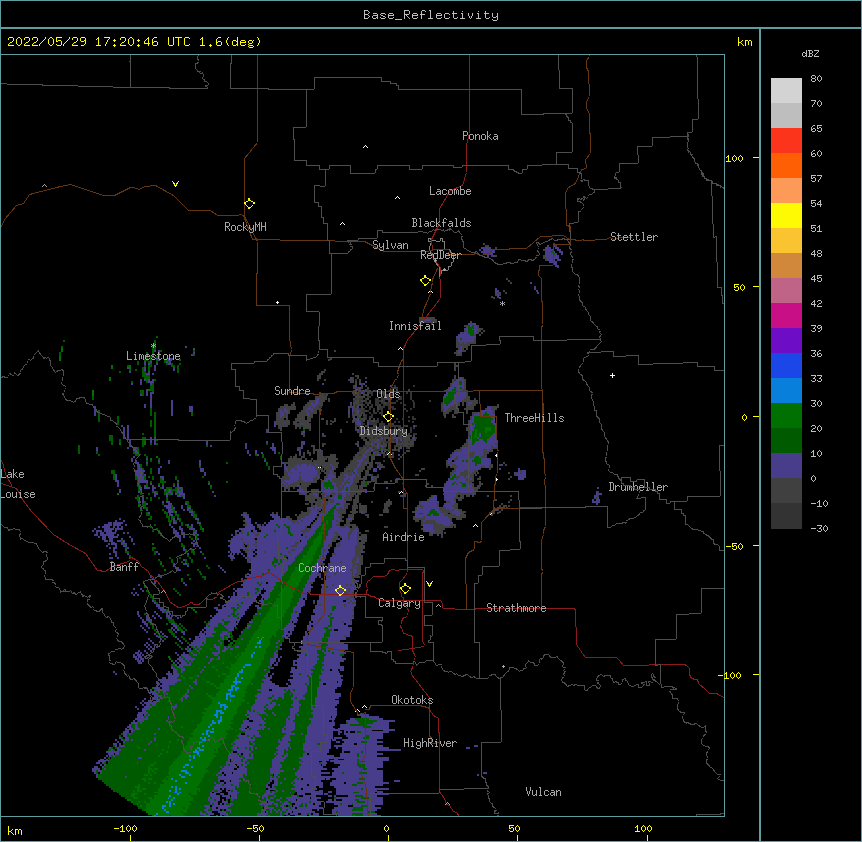Select the Lacombe map label
Image resolution: width=862 pixels, height=842 pixels.
(450, 191)
